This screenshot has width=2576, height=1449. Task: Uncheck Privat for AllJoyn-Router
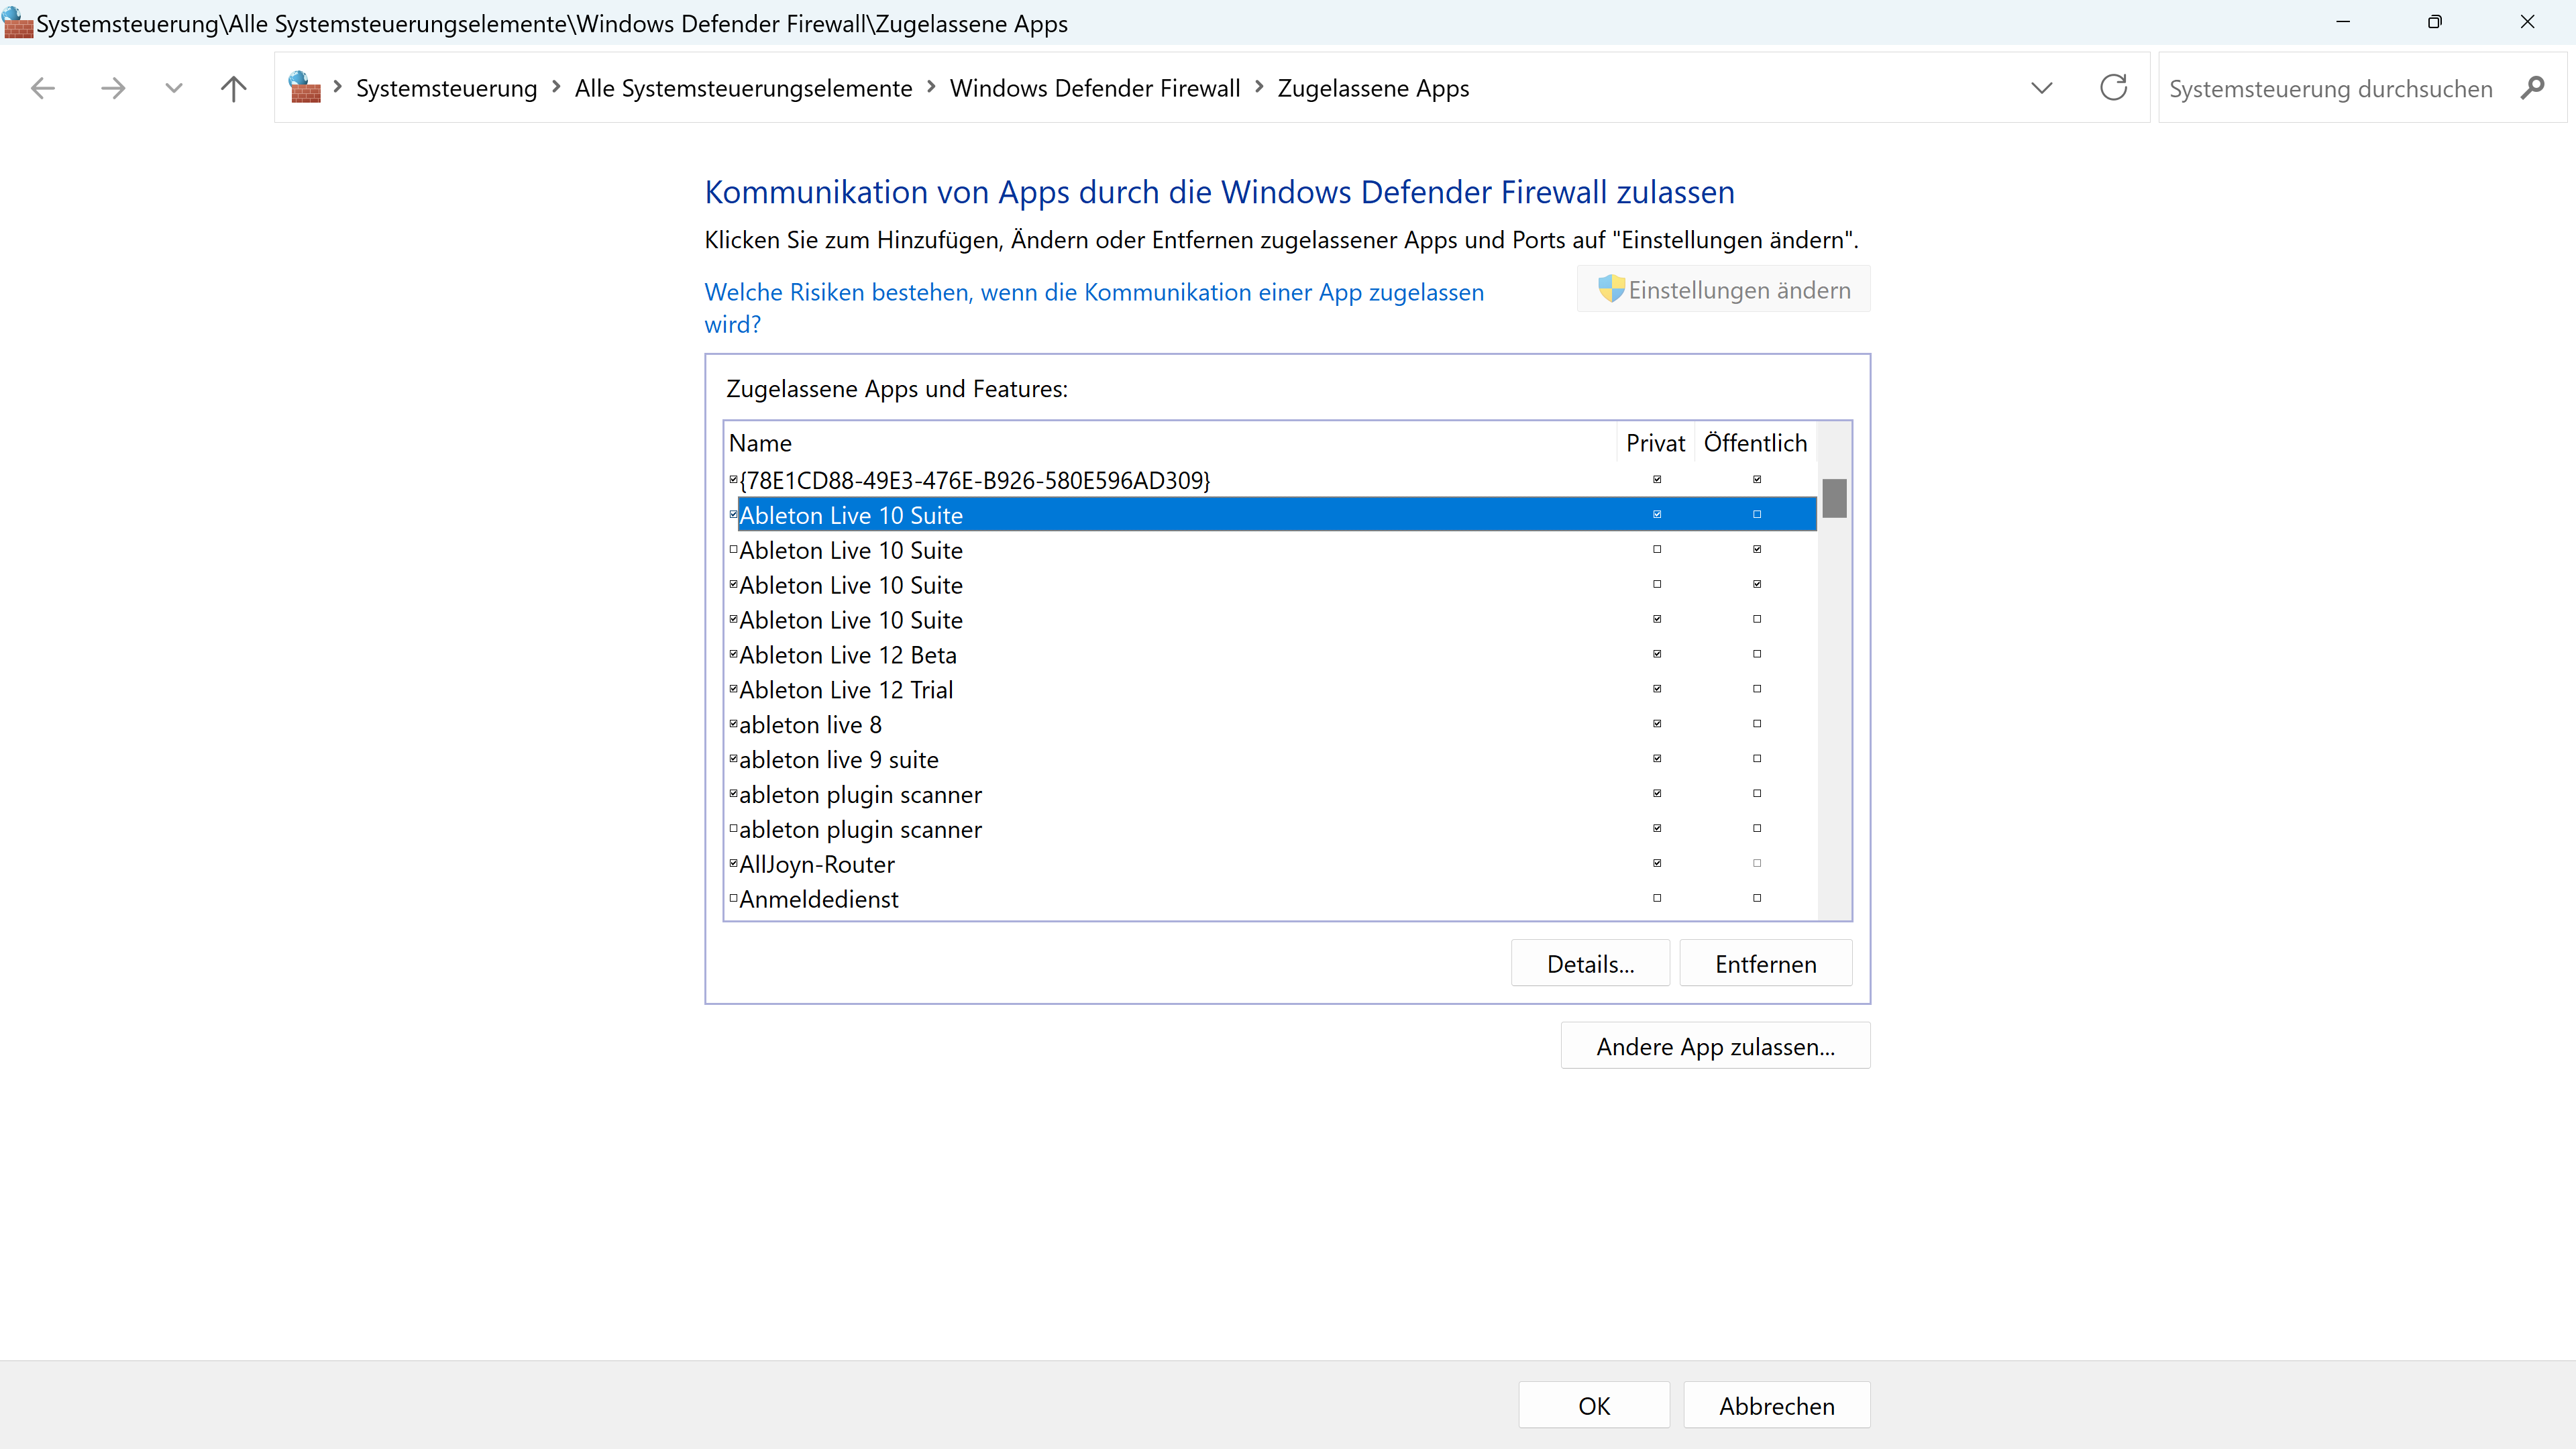point(1657,863)
